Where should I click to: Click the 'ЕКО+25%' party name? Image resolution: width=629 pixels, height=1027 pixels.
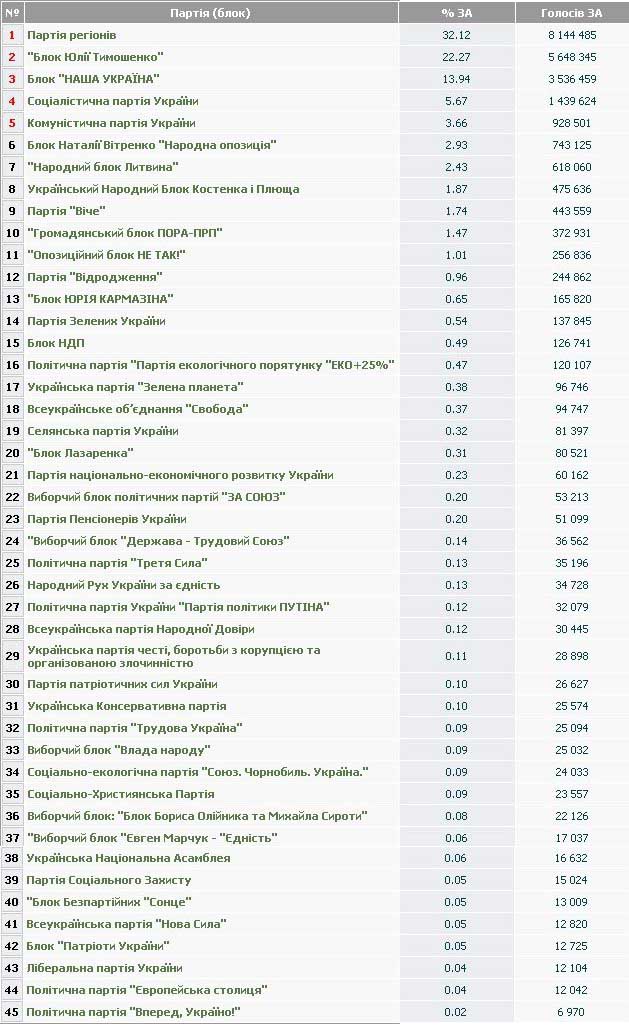[x=210, y=365]
